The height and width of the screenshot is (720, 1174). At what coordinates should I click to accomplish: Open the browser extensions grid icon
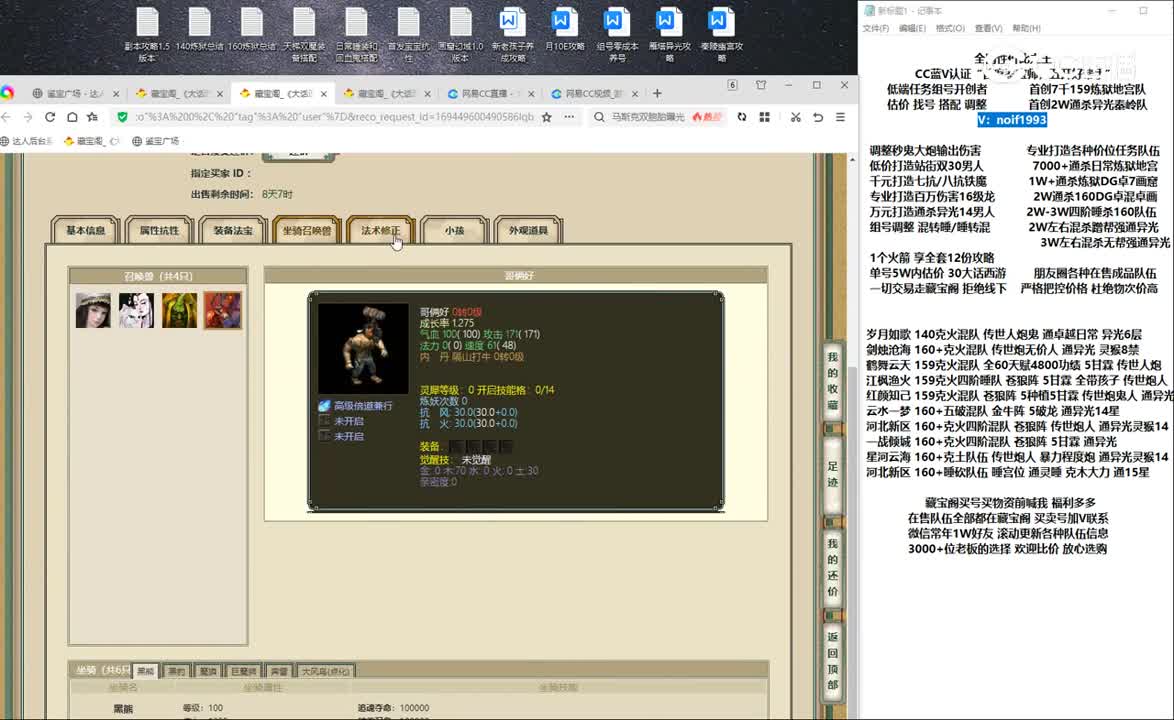tap(764, 117)
